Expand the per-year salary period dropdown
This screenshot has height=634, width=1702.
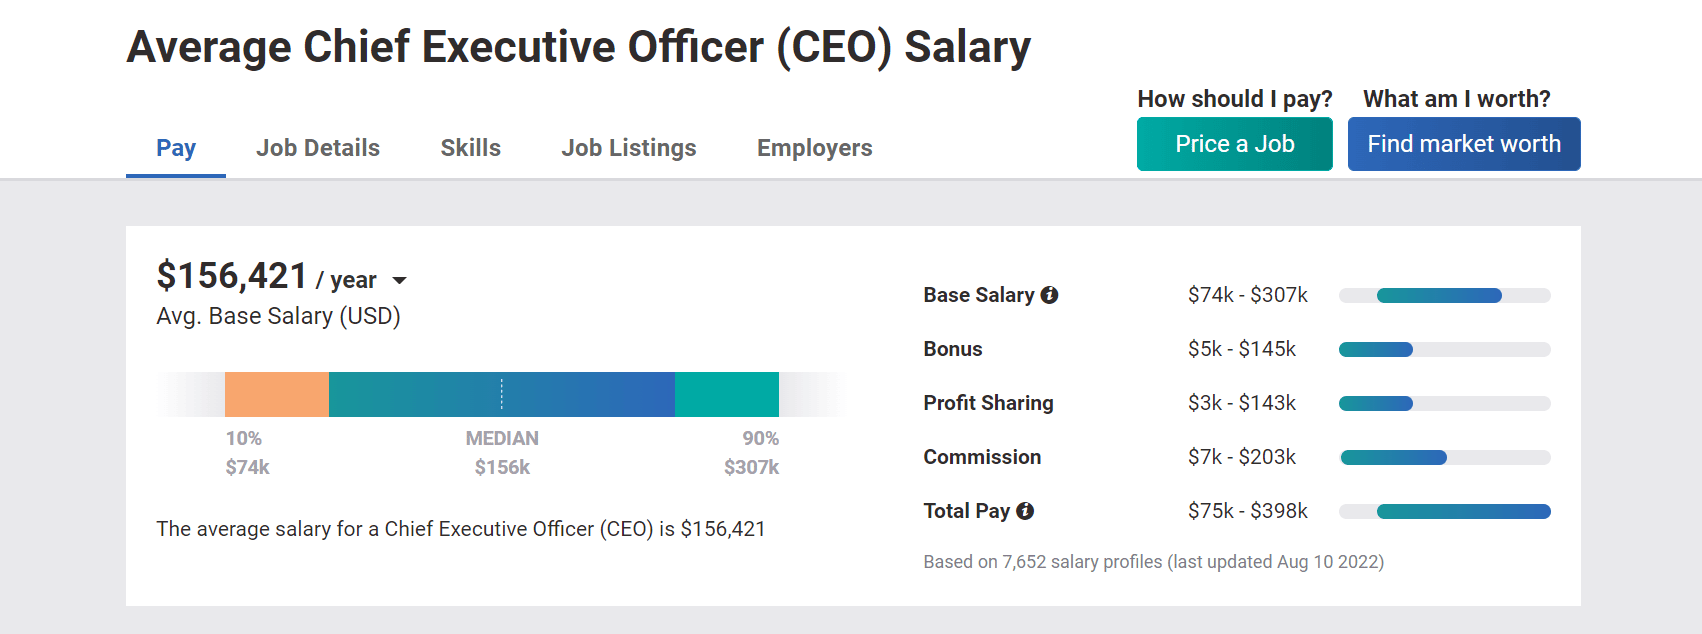click(x=400, y=281)
